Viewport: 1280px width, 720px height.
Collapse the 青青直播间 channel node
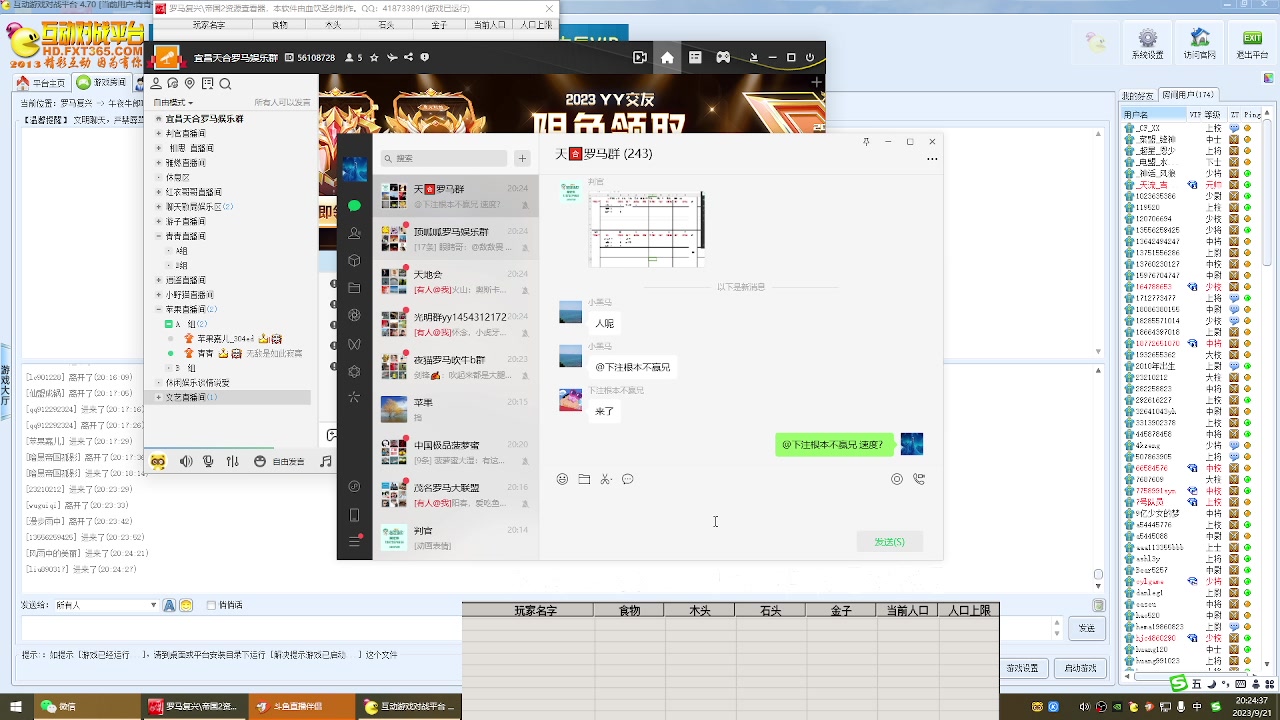coord(158,236)
